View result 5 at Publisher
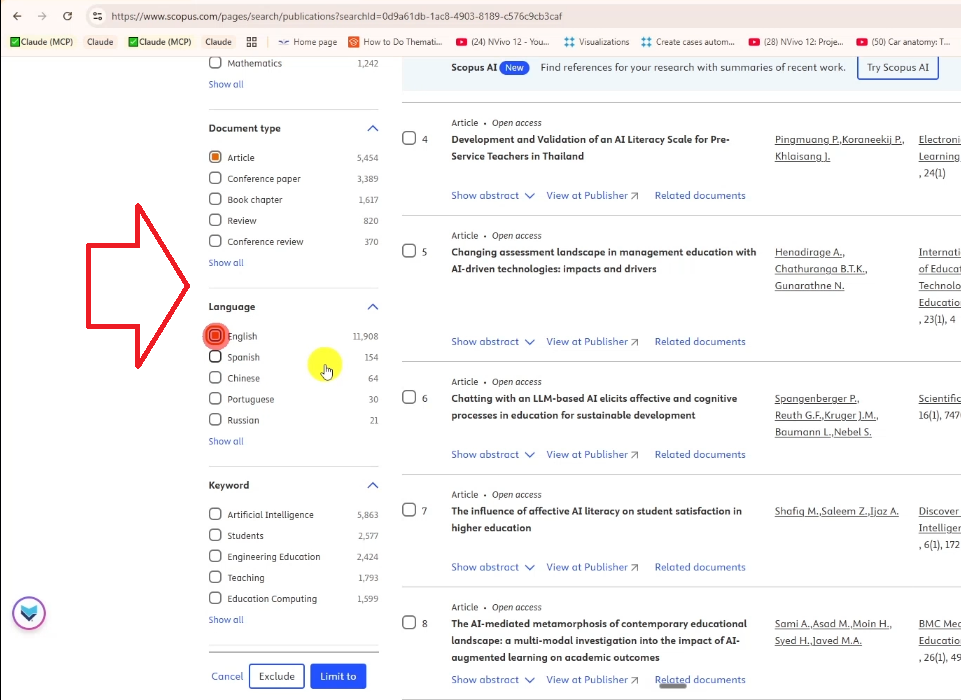The width and height of the screenshot is (961, 700). point(592,341)
